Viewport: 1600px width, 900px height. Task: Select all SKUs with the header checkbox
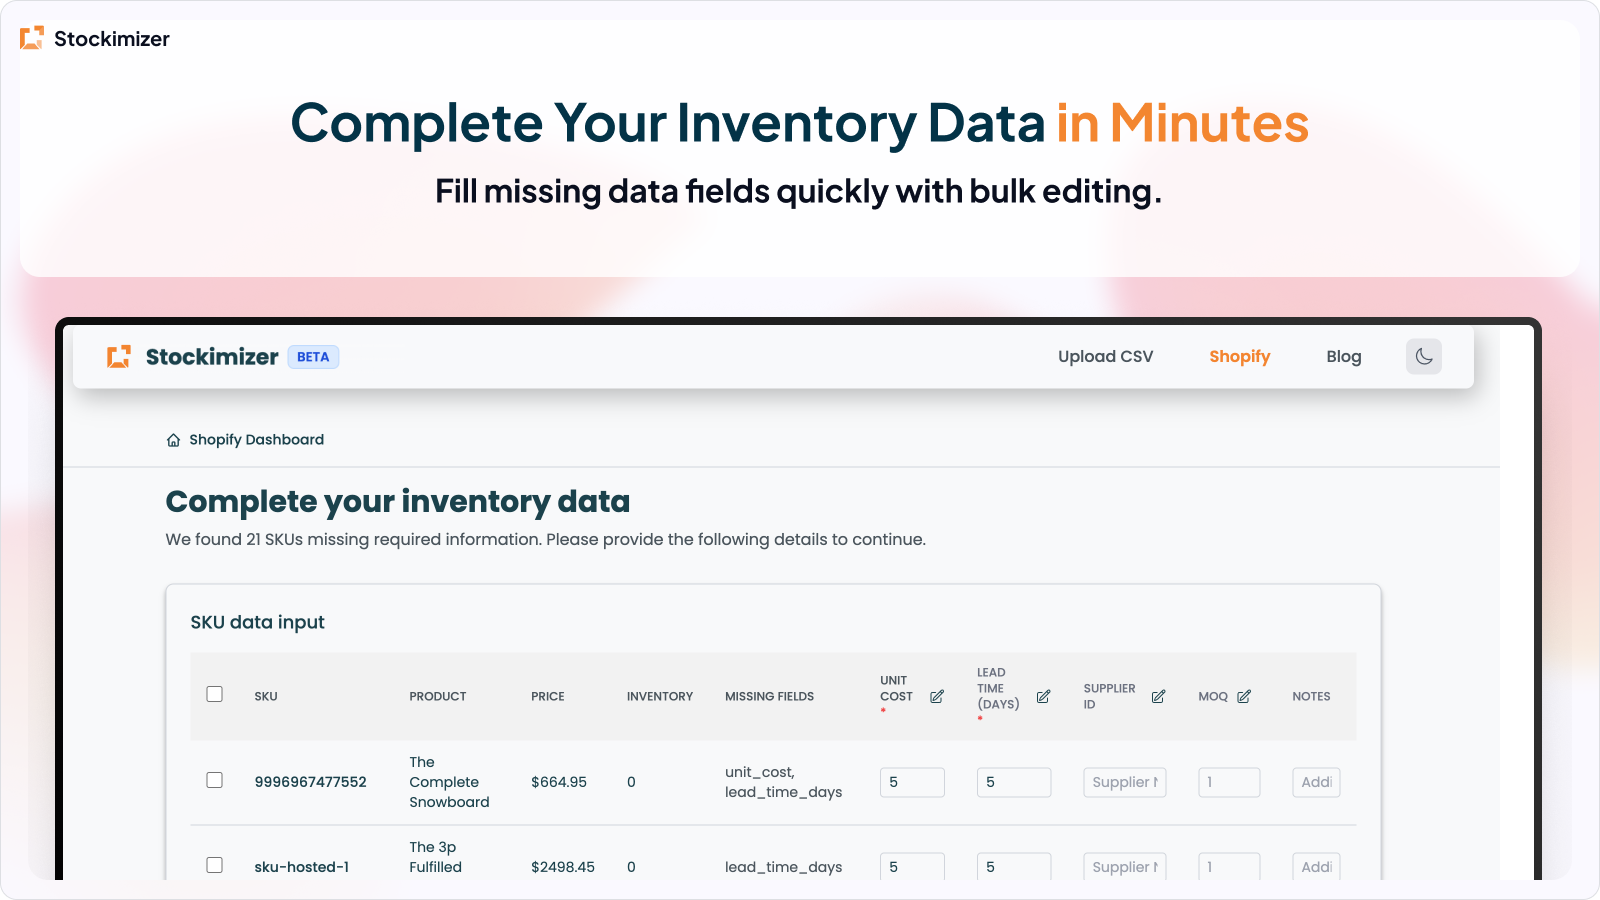point(214,692)
